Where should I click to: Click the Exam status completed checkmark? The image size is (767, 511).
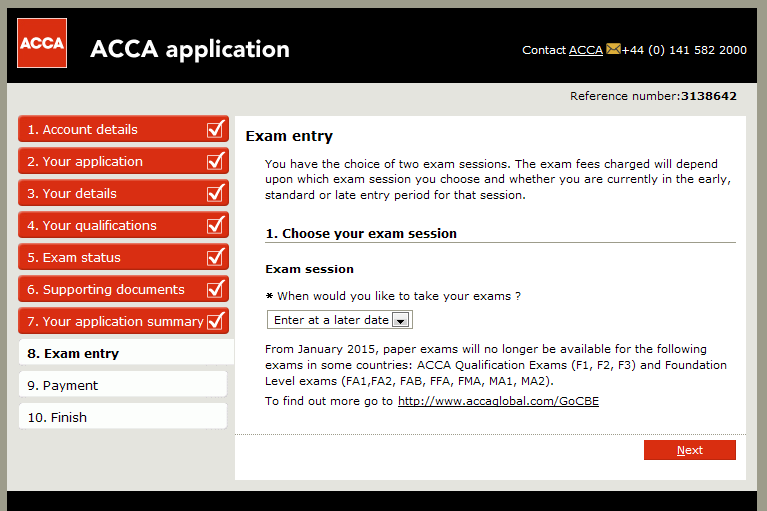[216, 257]
